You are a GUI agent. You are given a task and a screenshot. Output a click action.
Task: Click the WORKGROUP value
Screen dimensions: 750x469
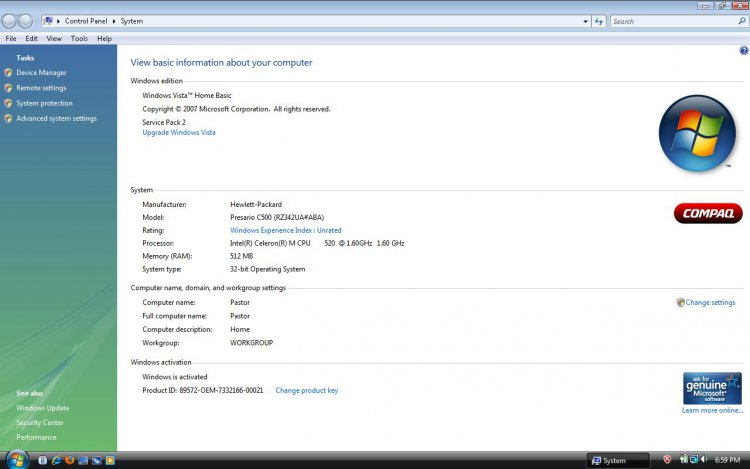click(x=252, y=343)
